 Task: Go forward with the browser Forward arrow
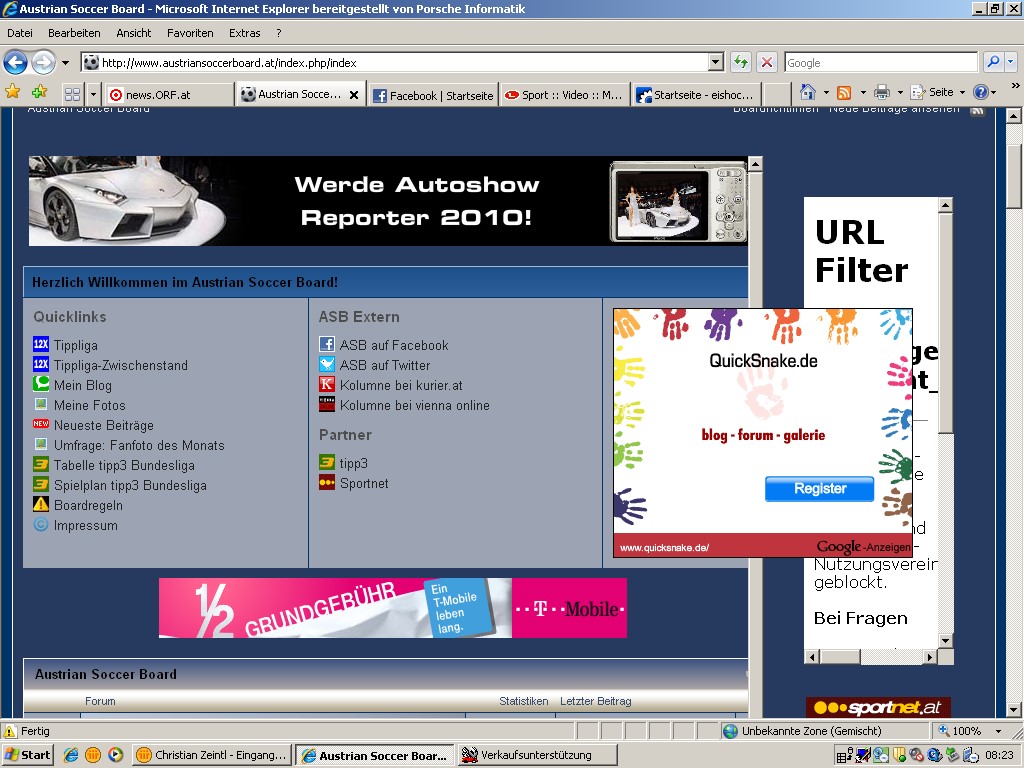[x=43, y=63]
